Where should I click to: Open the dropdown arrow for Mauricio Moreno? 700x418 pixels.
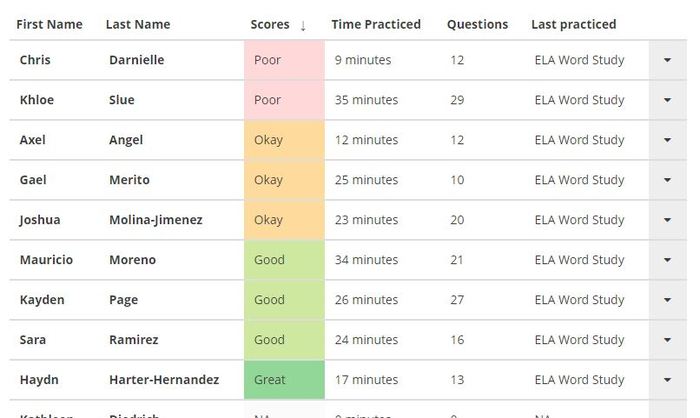pyautogui.click(x=667, y=260)
